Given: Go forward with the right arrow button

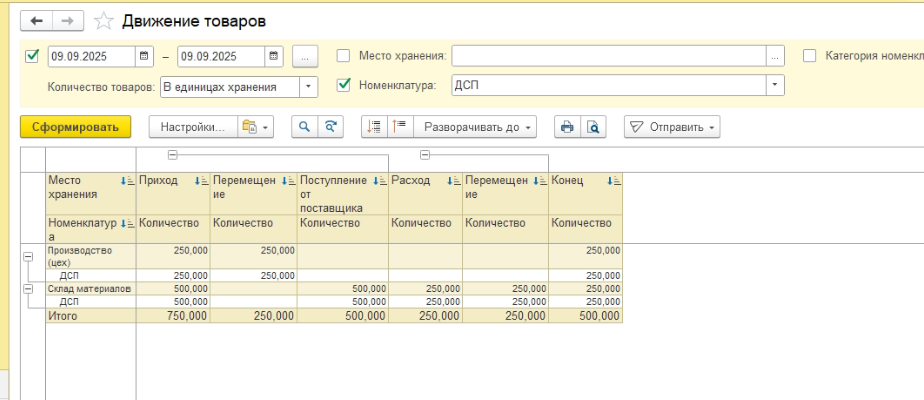Looking at the screenshot, I should point(68,21).
